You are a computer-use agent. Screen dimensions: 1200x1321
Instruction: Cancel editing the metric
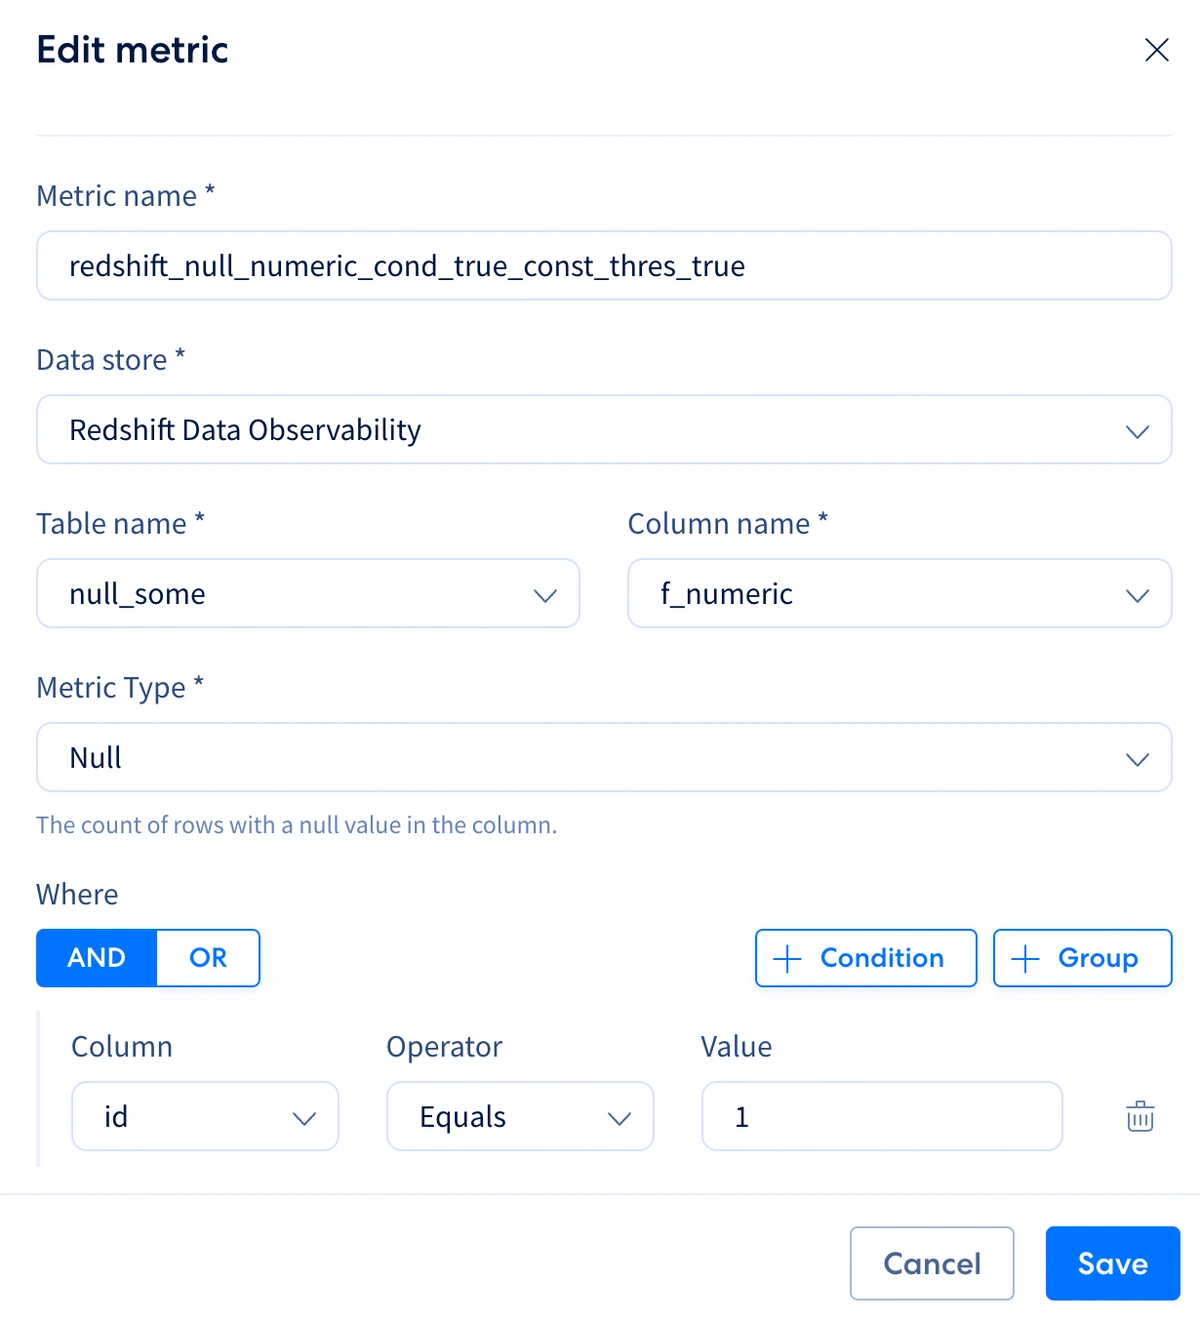[x=932, y=1263]
